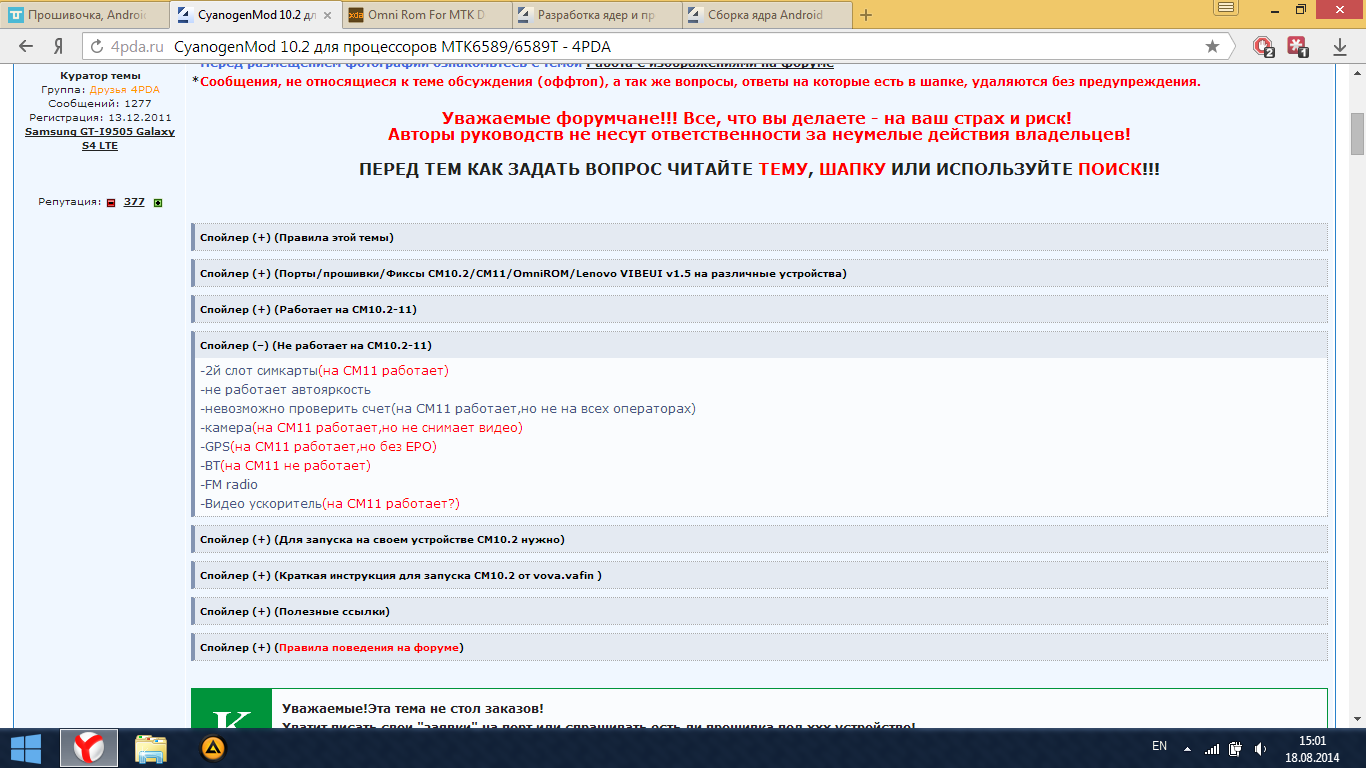
Task: Click the 'Куратор темы' label
Action: click(x=100, y=75)
